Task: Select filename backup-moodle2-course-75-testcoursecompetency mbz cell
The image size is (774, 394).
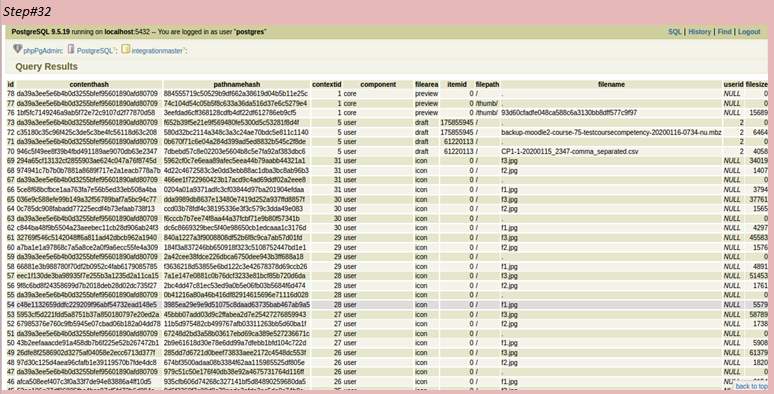Action: coord(611,132)
